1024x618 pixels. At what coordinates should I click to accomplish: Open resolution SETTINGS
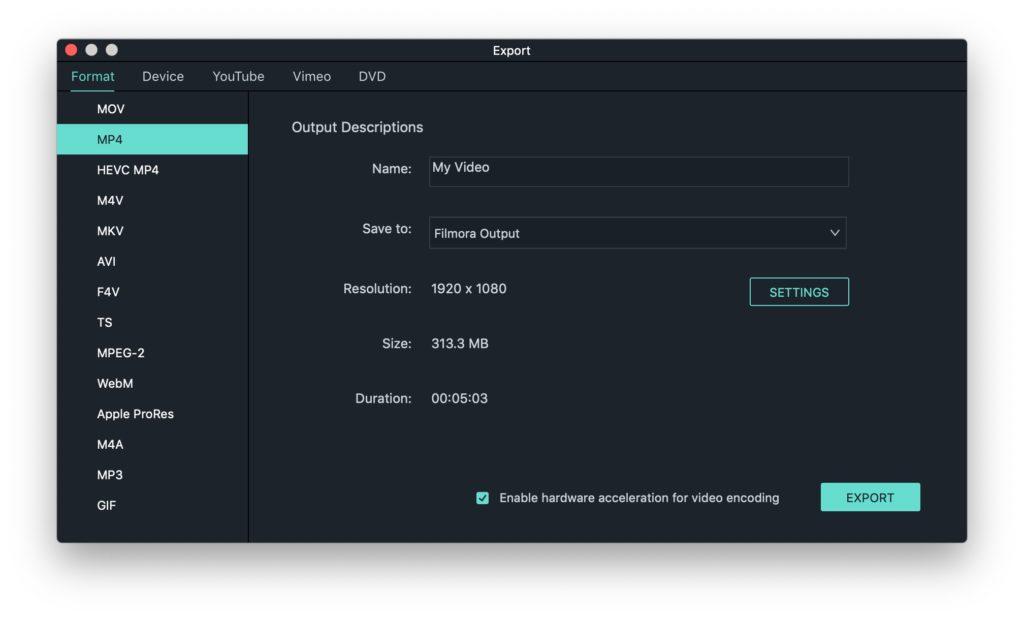point(799,292)
